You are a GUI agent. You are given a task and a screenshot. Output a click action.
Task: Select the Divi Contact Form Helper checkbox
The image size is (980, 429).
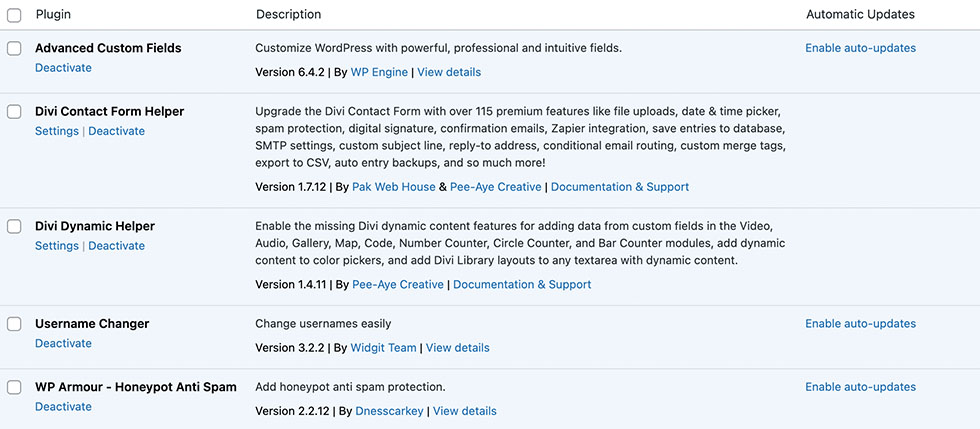click(14, 112)
